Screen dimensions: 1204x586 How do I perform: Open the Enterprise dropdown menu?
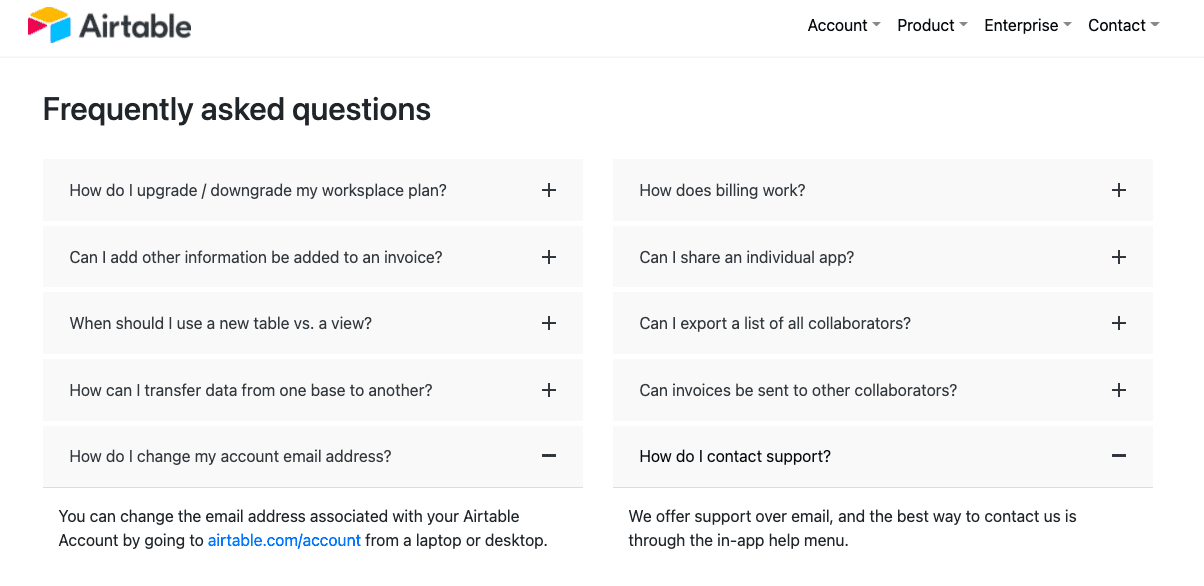(1028, 26)
